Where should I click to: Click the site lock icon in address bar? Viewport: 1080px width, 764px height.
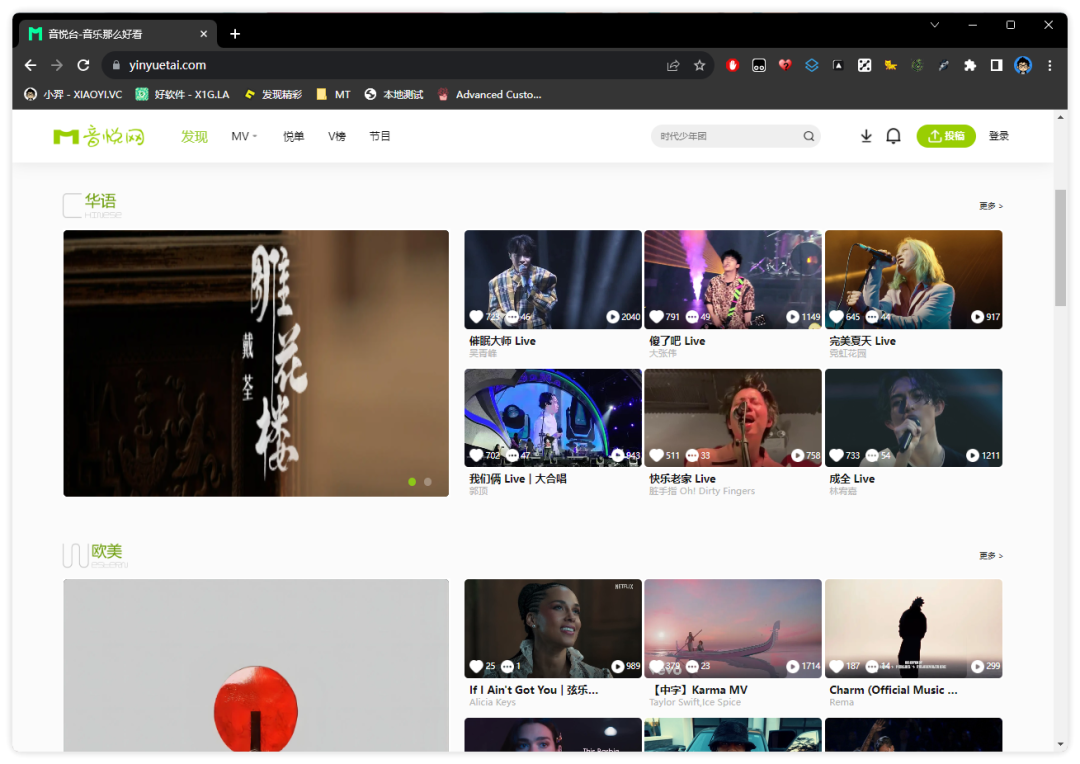116,65
